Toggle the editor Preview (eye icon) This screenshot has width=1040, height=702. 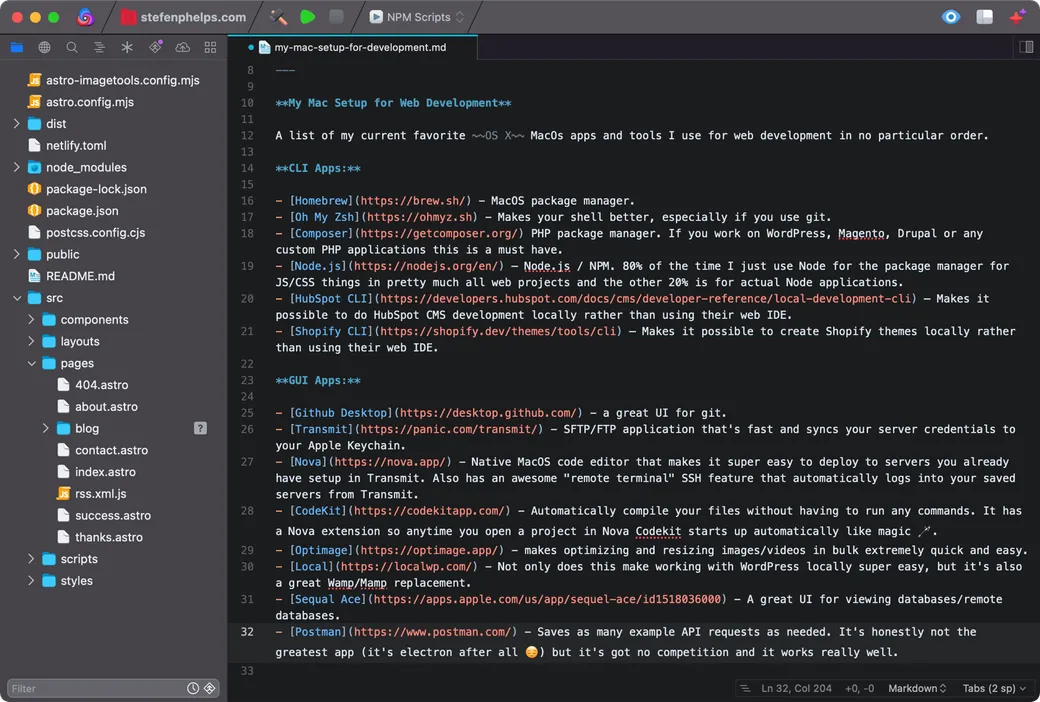tap(950, 16)
